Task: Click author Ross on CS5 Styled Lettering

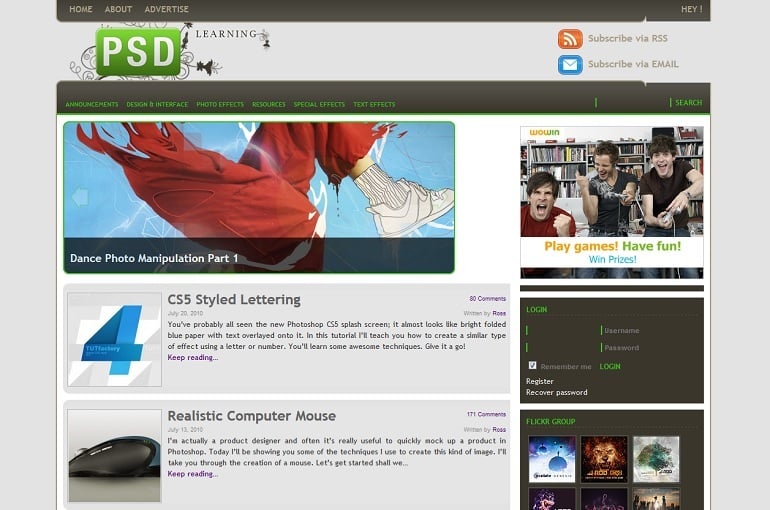Action: tap(499, 313)
